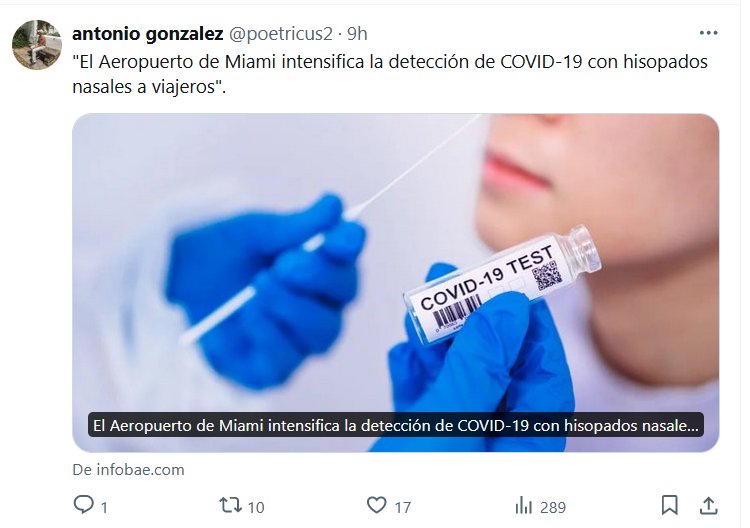
Task: Repost this tweet using retweet icon
Action: click(x=230, y=505)
